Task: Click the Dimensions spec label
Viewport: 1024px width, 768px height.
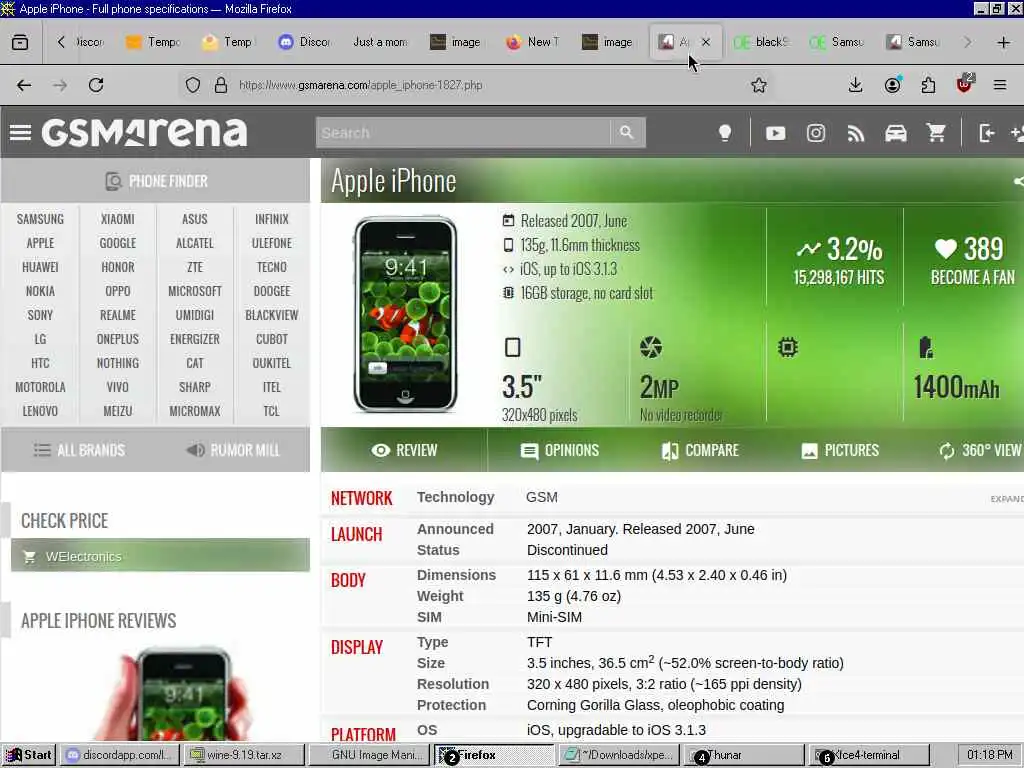Action: [x=456, y=575]
